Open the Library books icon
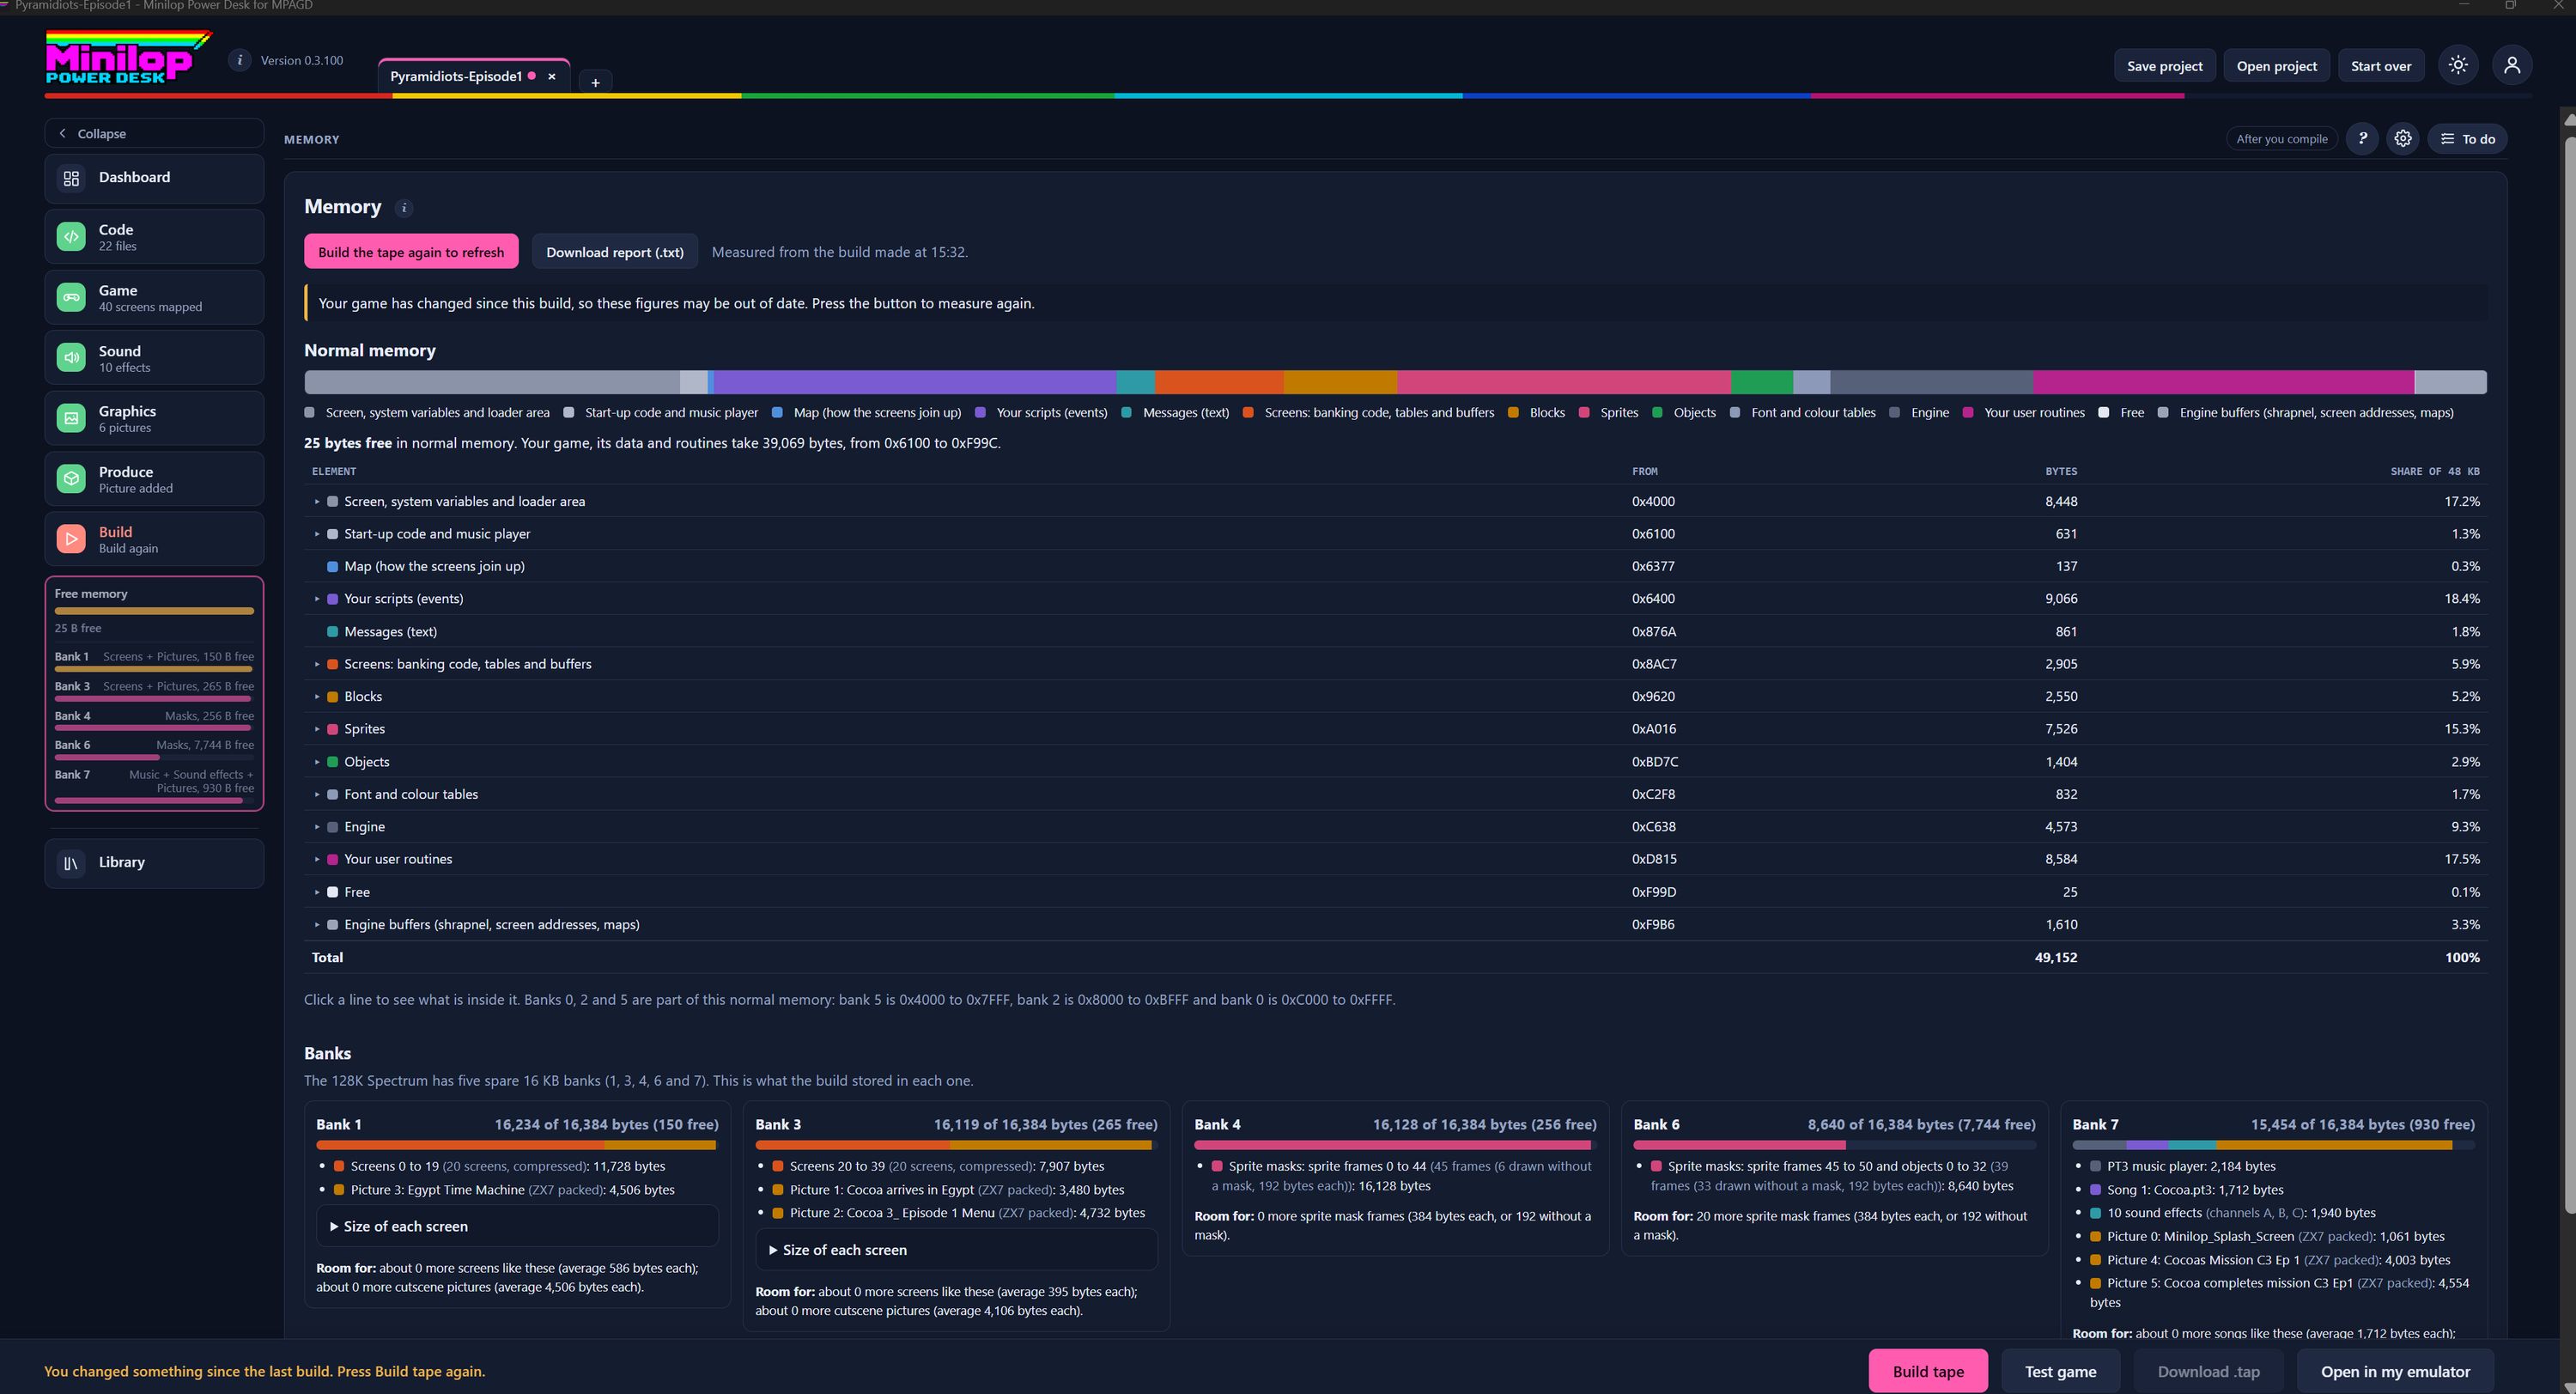Image resolution: width=2576 pixels, height=1394 pixels. 71,863
